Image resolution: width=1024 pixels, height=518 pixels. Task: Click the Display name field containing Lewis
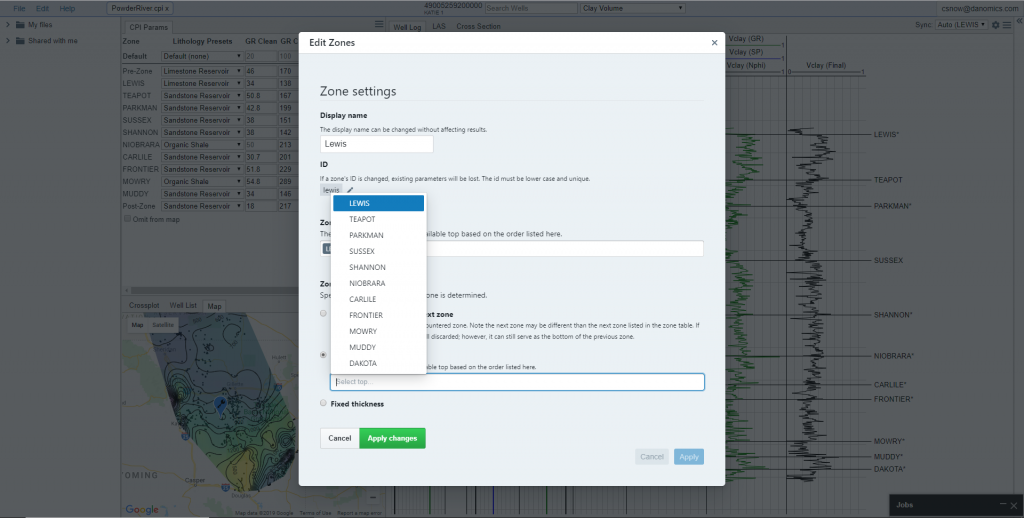pos(377,144)
